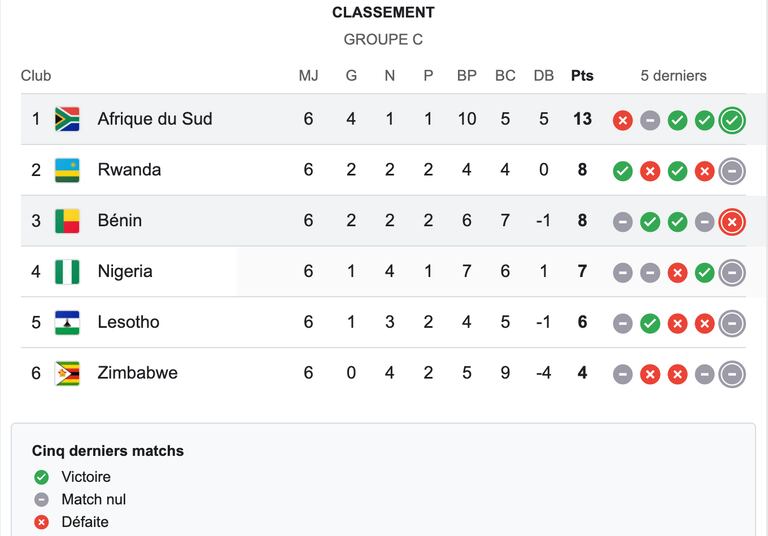Click the Bénin flag icon
This screenshot has width=768, height=536.
pyautogui.click(x=67, y=221)
